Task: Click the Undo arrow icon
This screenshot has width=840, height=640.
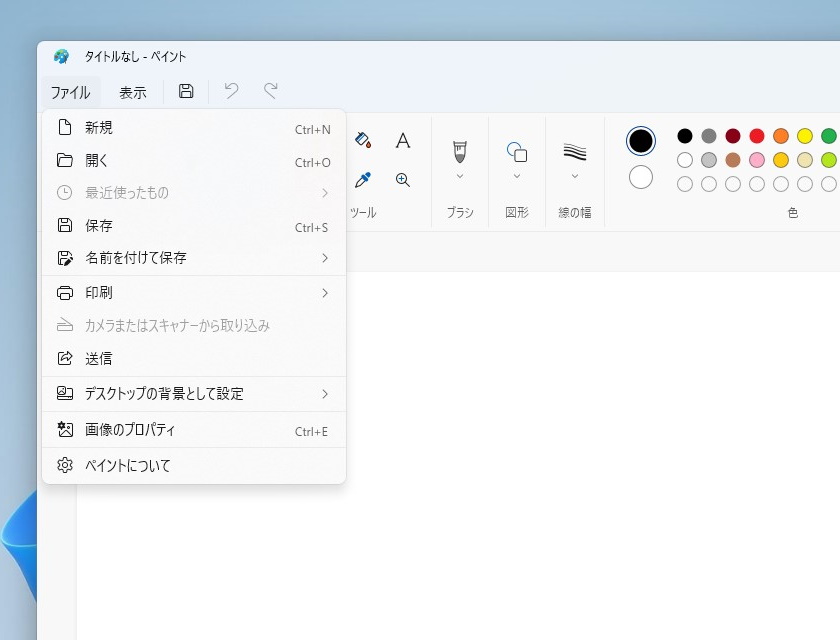Action: (x=230, y=91)
